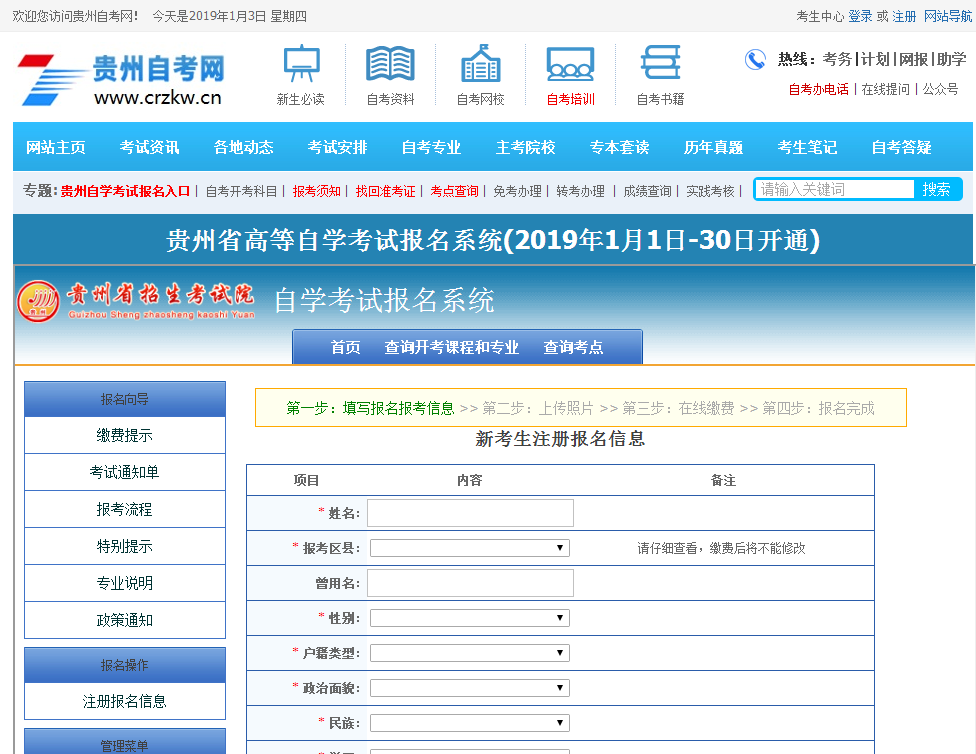Viewport: 976px width, 754px height.
Task: Expand the 户籍类型 dropdown
Action: [x=469, y=653]
